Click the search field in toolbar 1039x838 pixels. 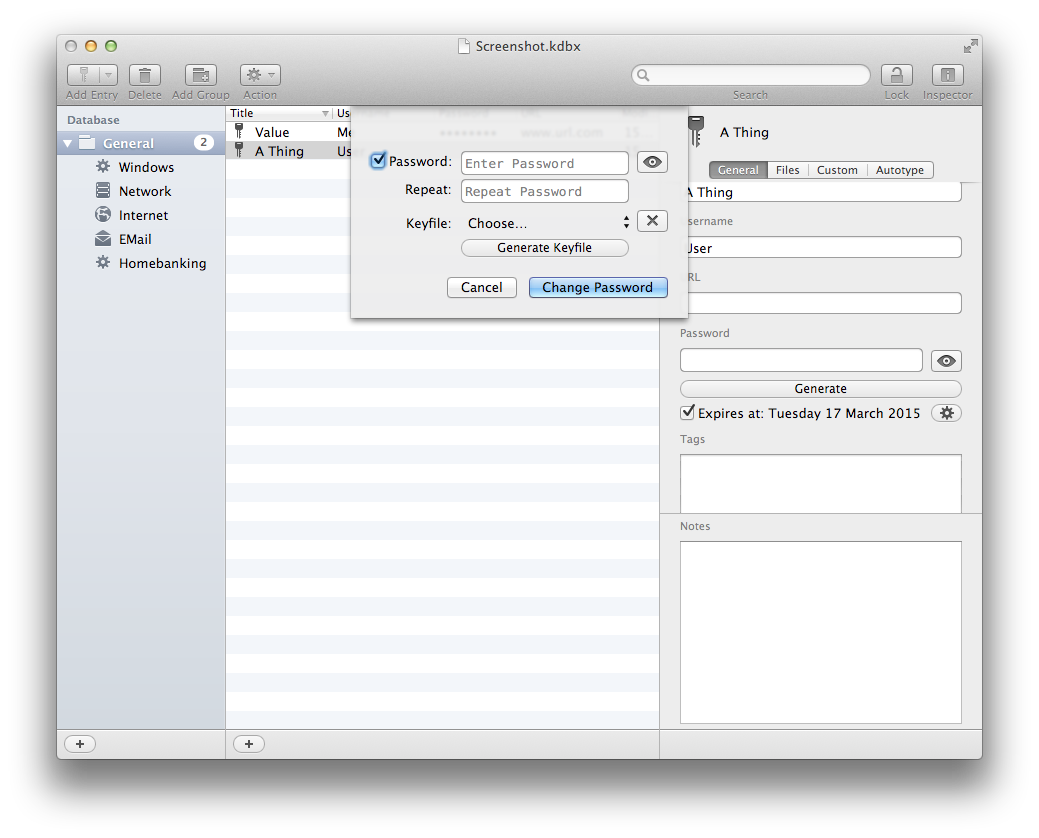coord(750,75)
